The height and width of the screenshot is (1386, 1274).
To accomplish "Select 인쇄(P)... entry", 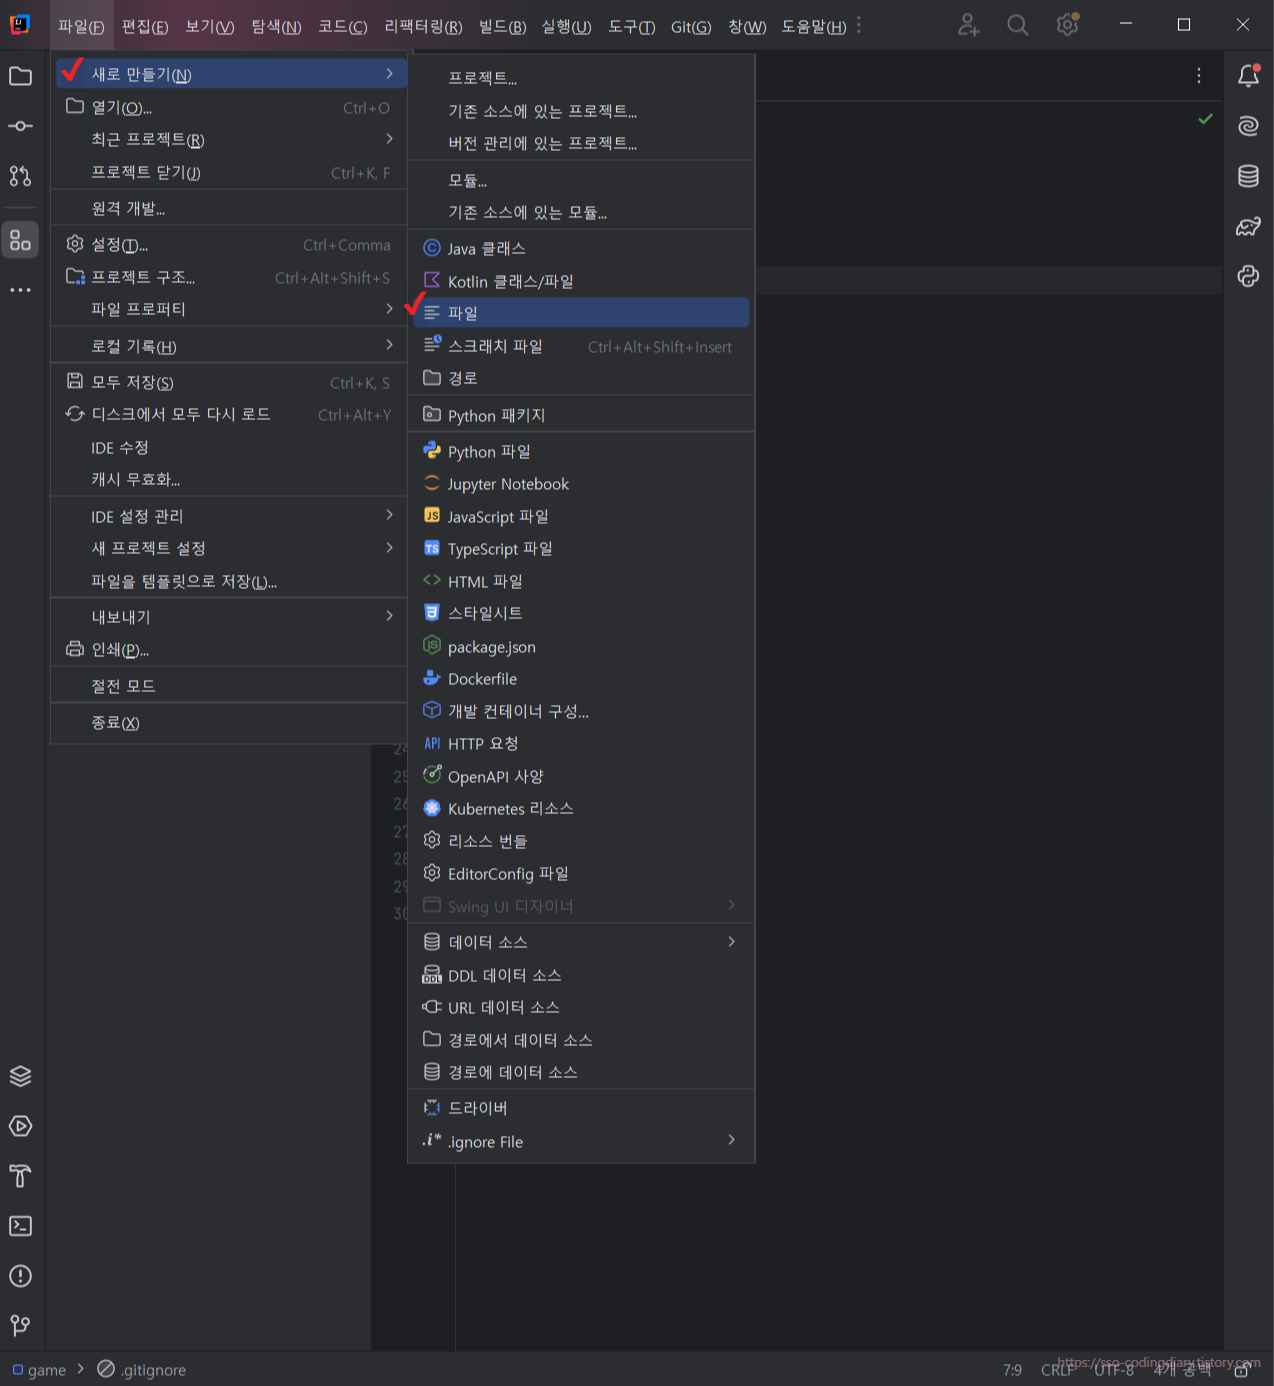I will [231, 650].
